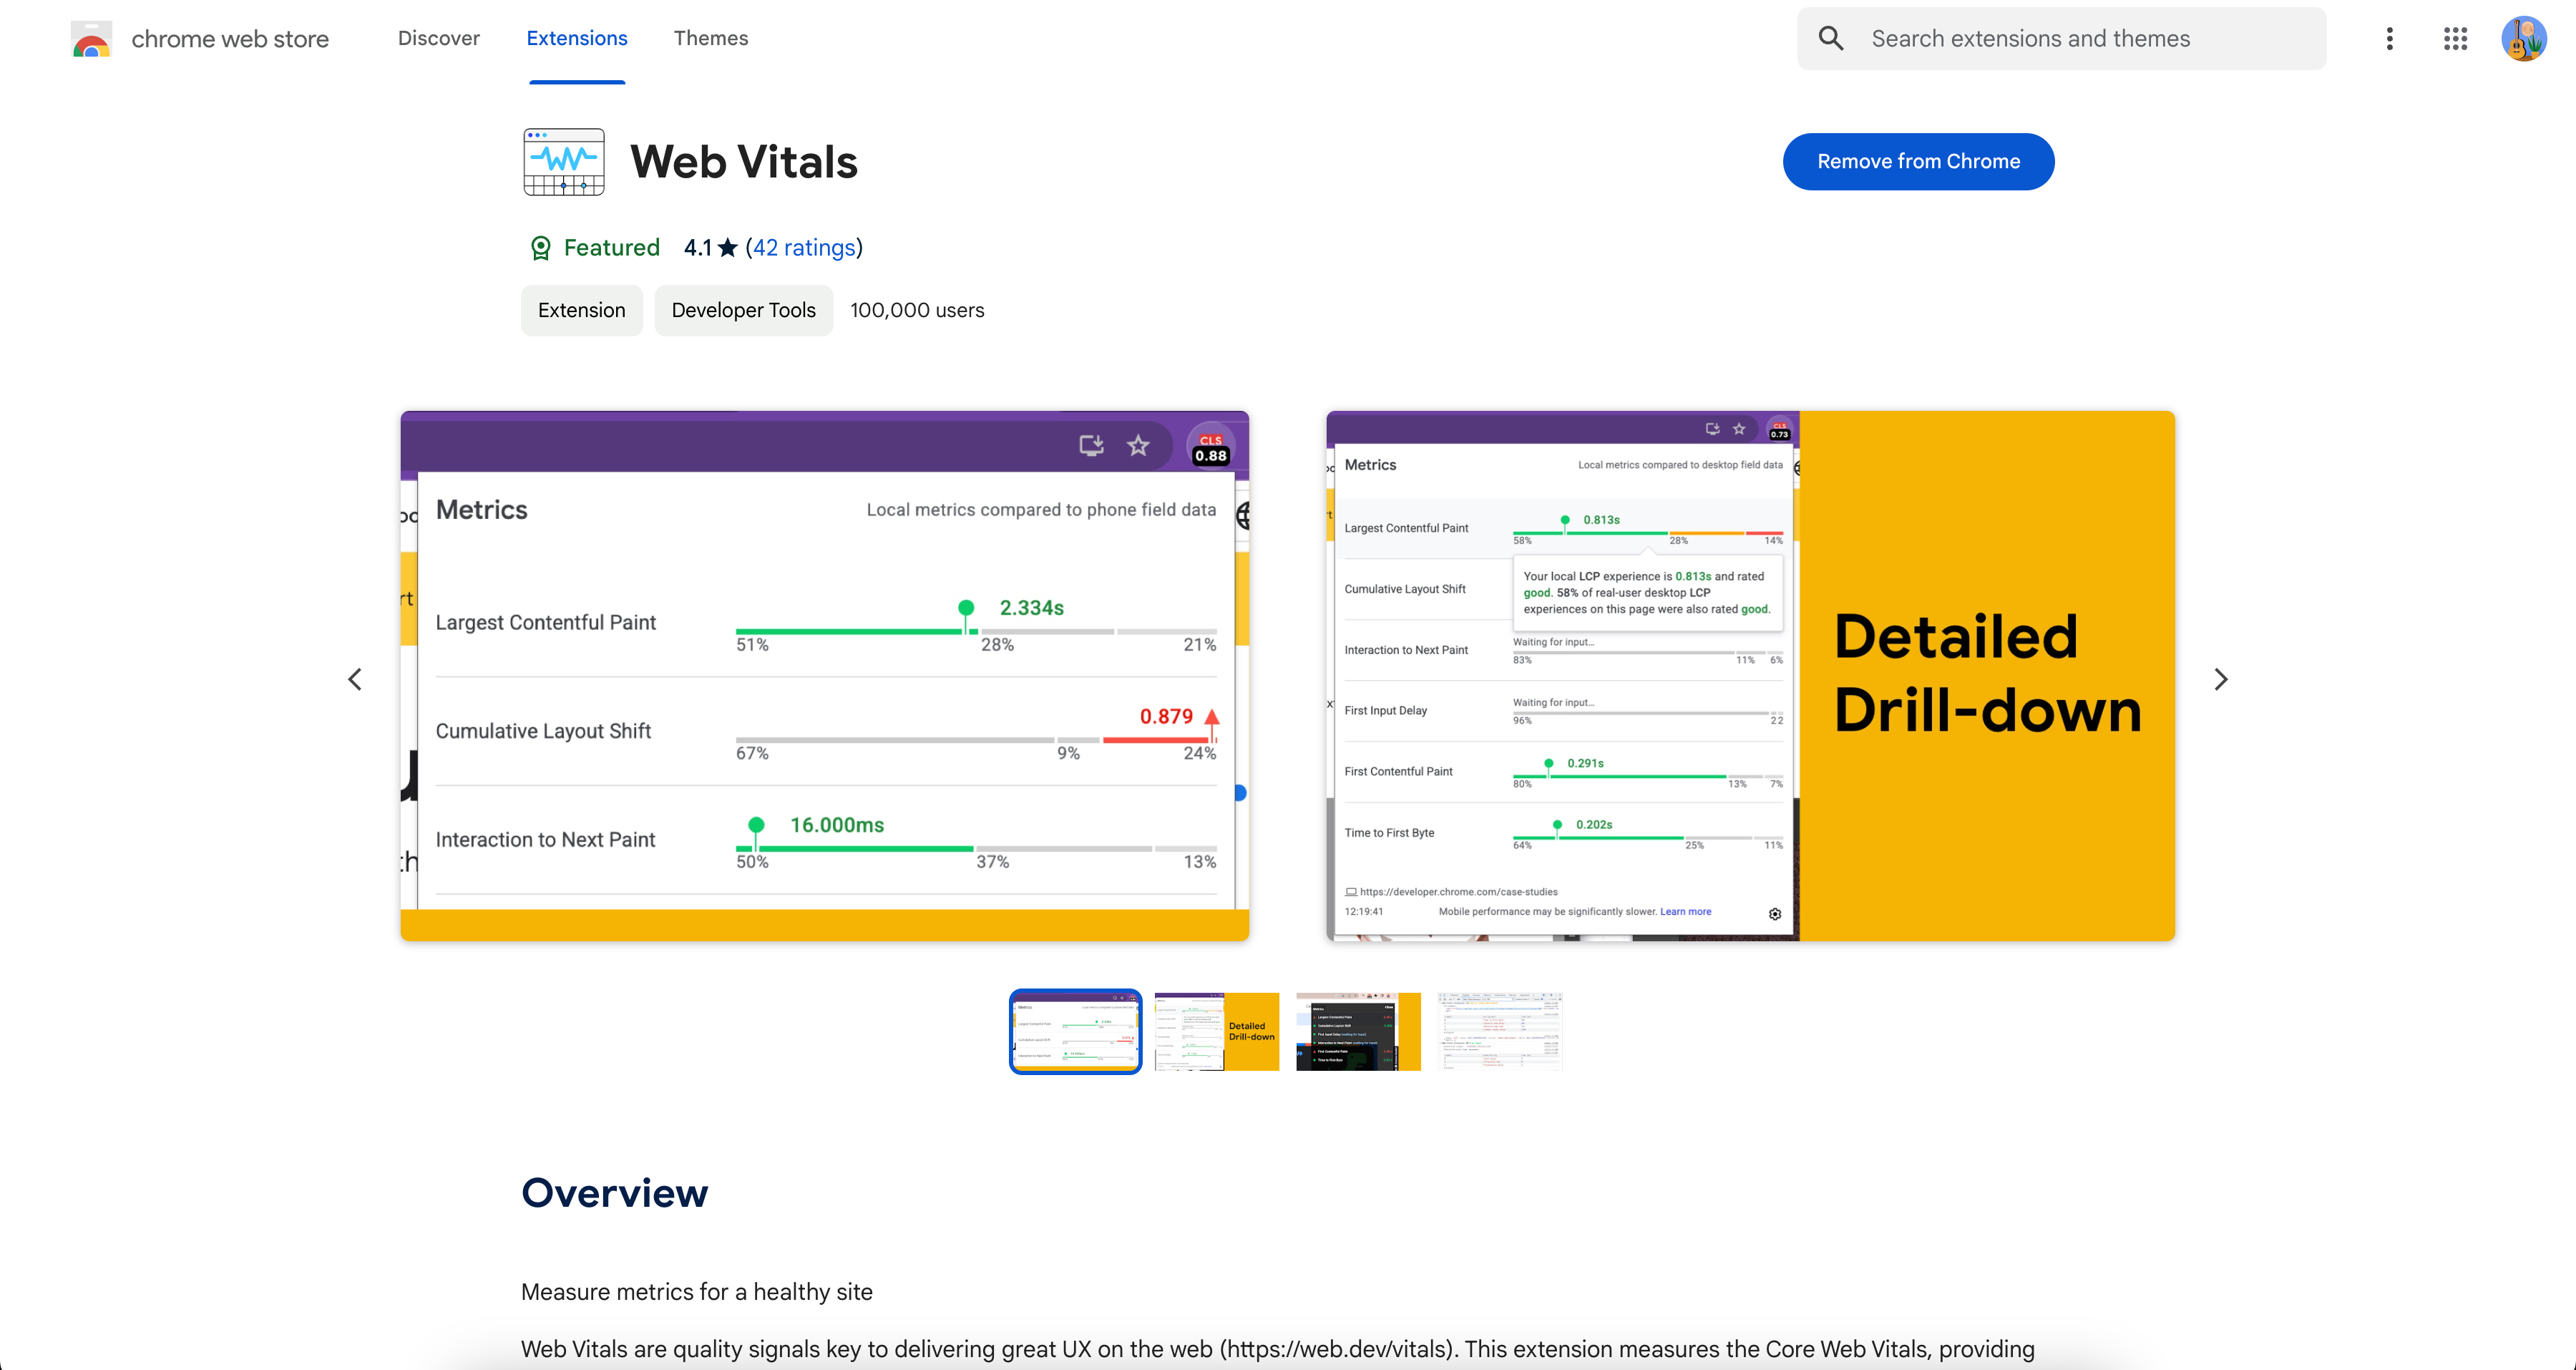This screenshot has width=2576, height=1370.
Task: Select the Detailed Drill-down thumbnail
Action: tap(1216, 1031)
